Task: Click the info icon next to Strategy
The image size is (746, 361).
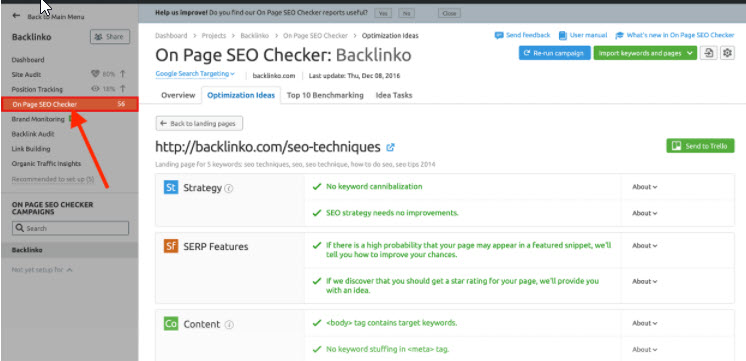Action: click(x=229, y=188)
